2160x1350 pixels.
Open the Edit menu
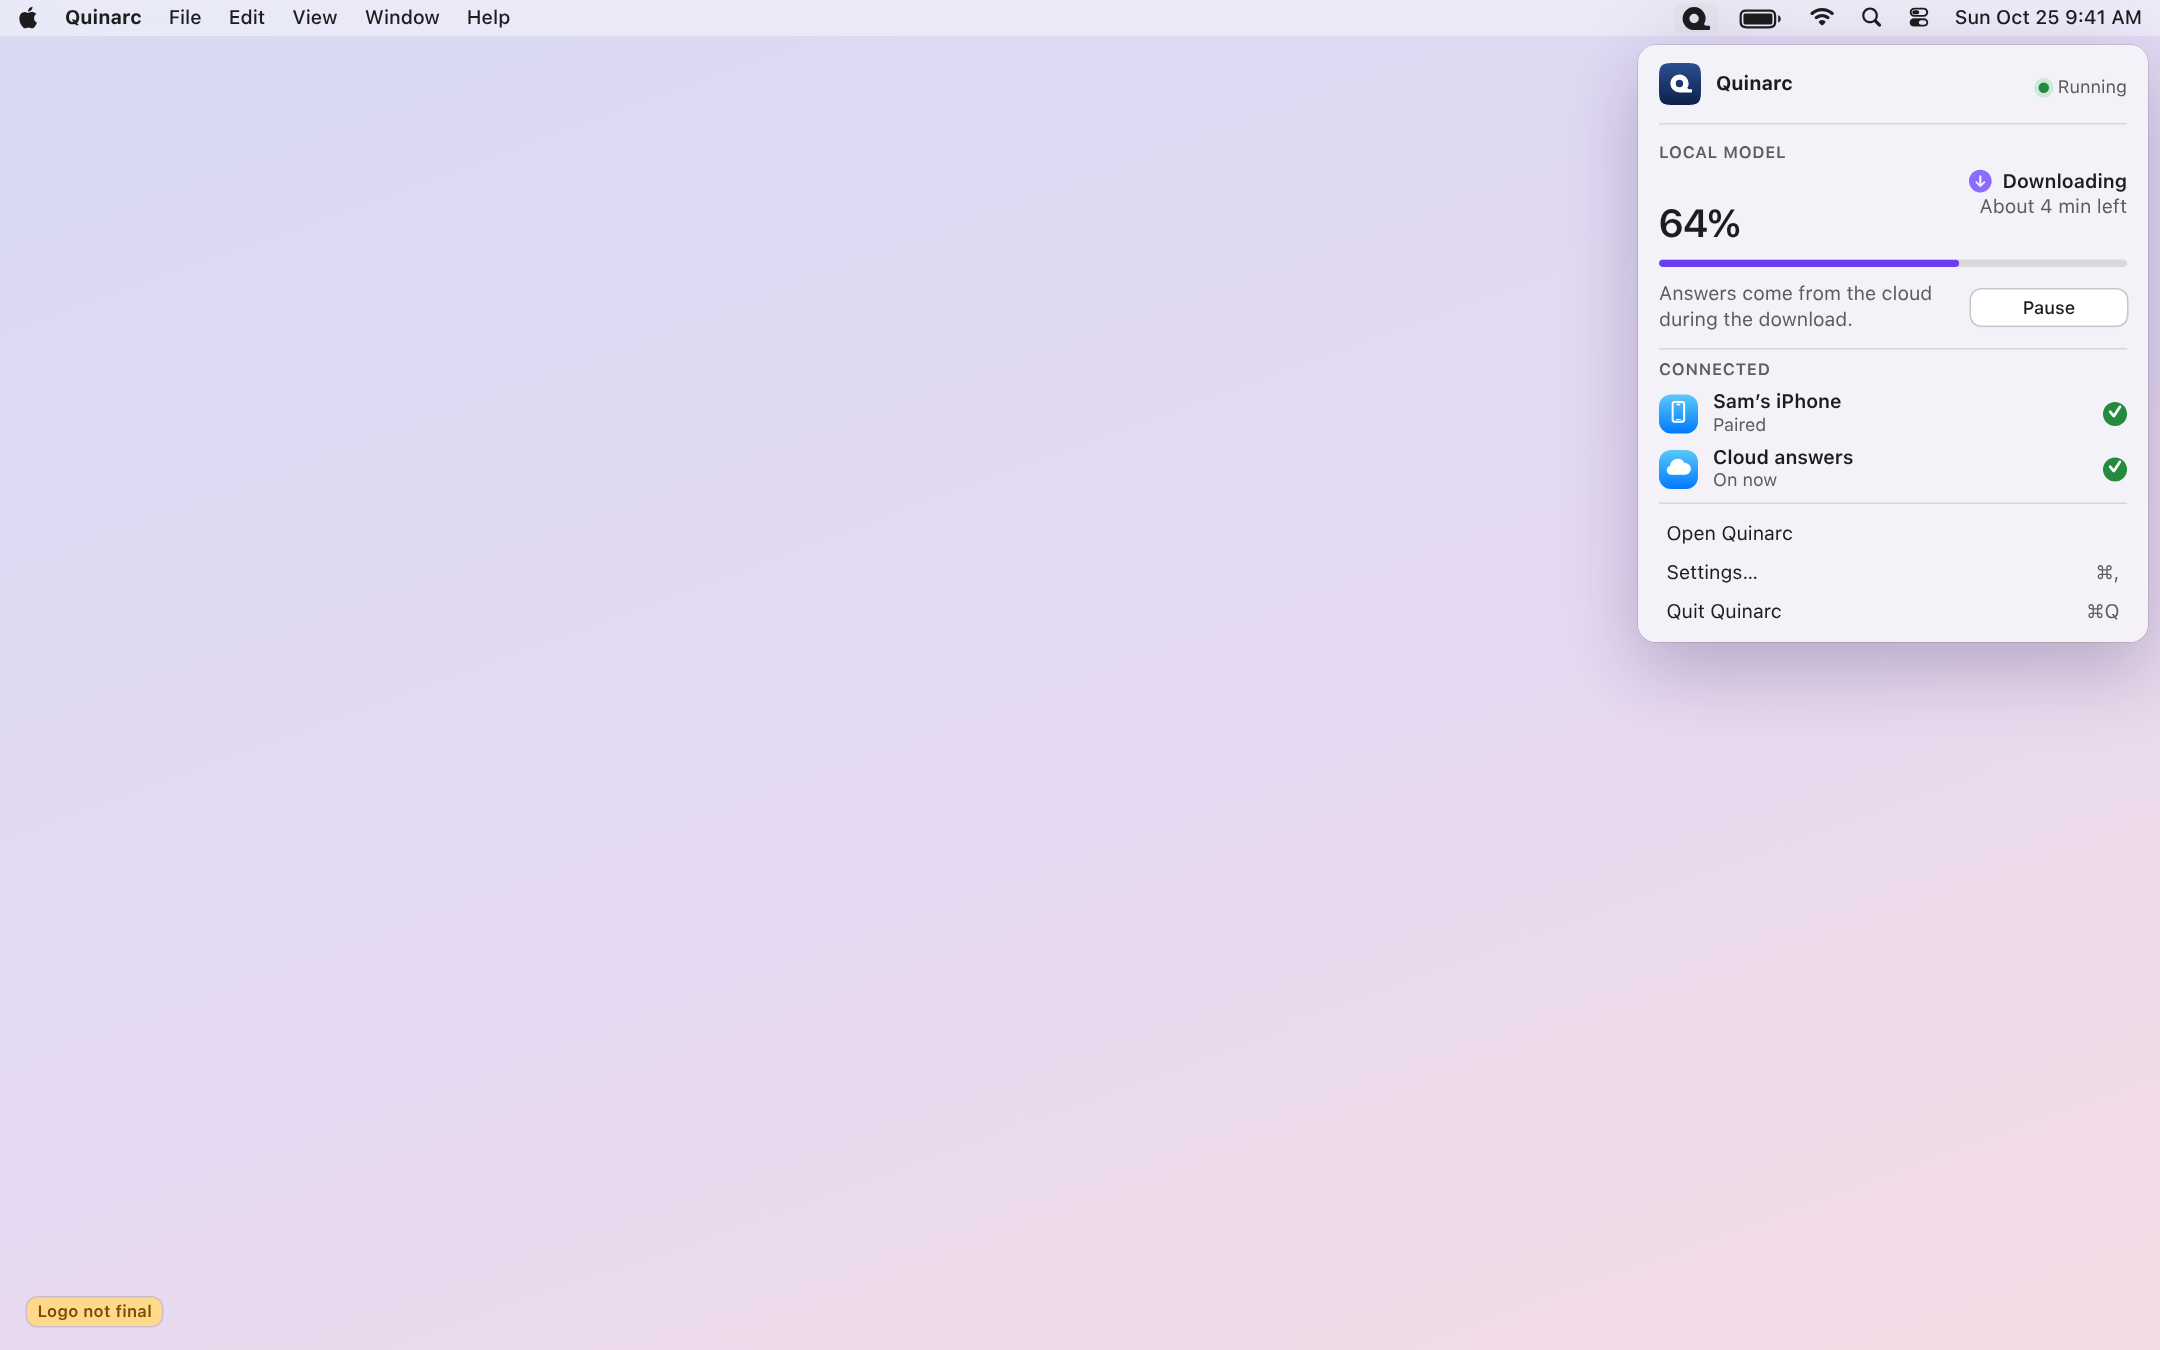click(x=246, y=18)
